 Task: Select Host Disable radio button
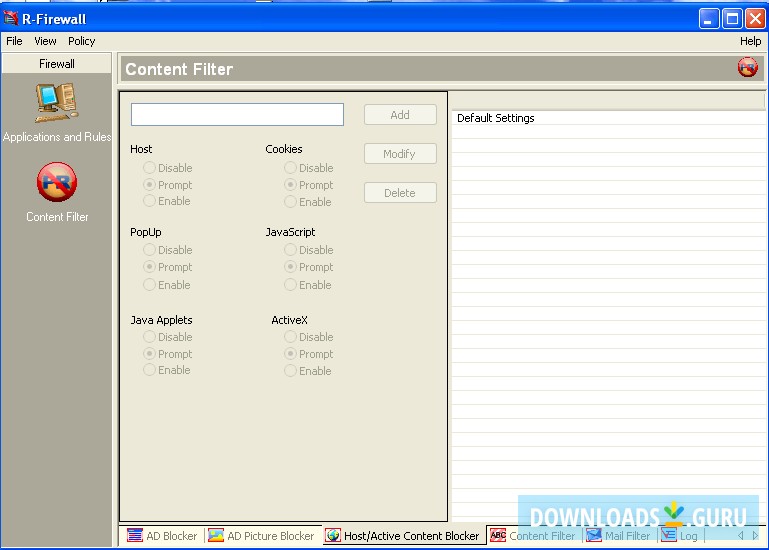[x=149, y=168]
